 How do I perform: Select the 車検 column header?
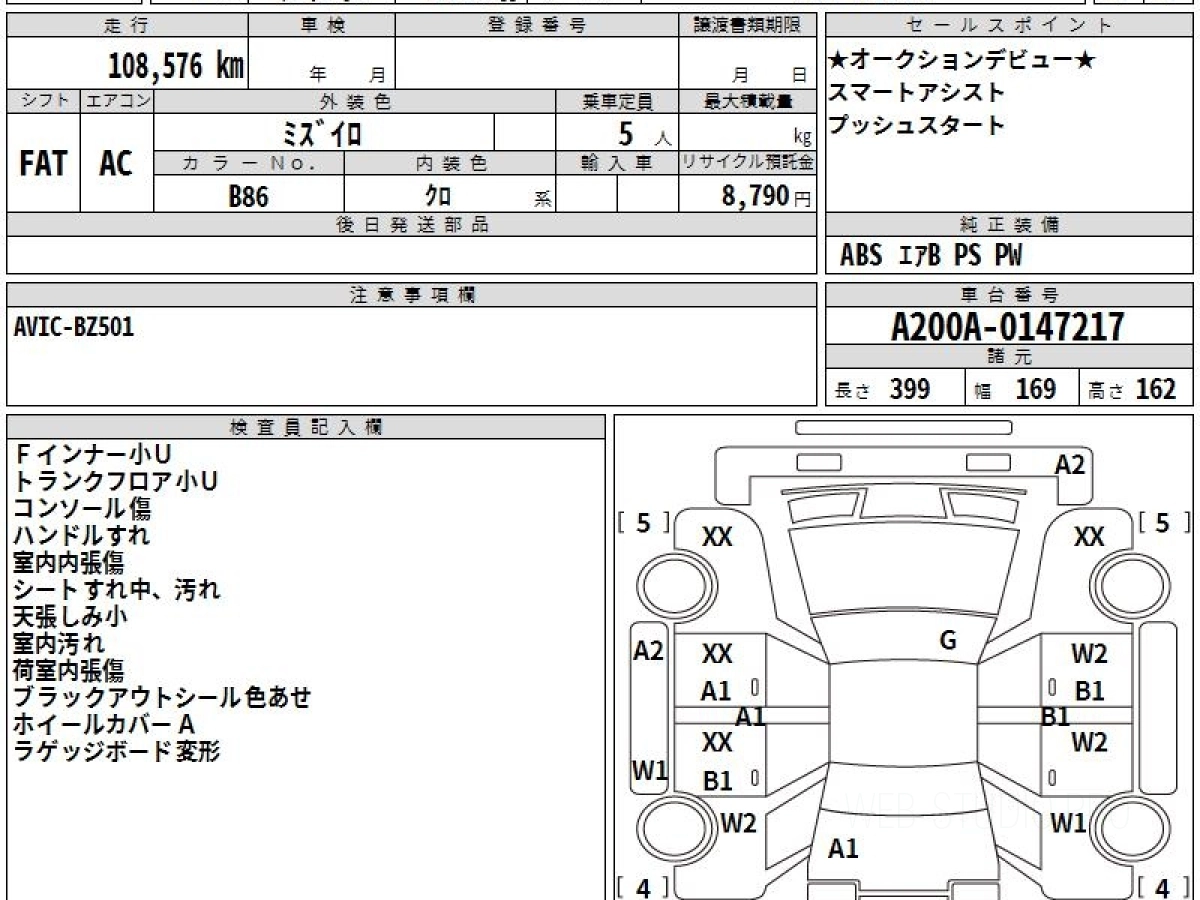[322, 27]
